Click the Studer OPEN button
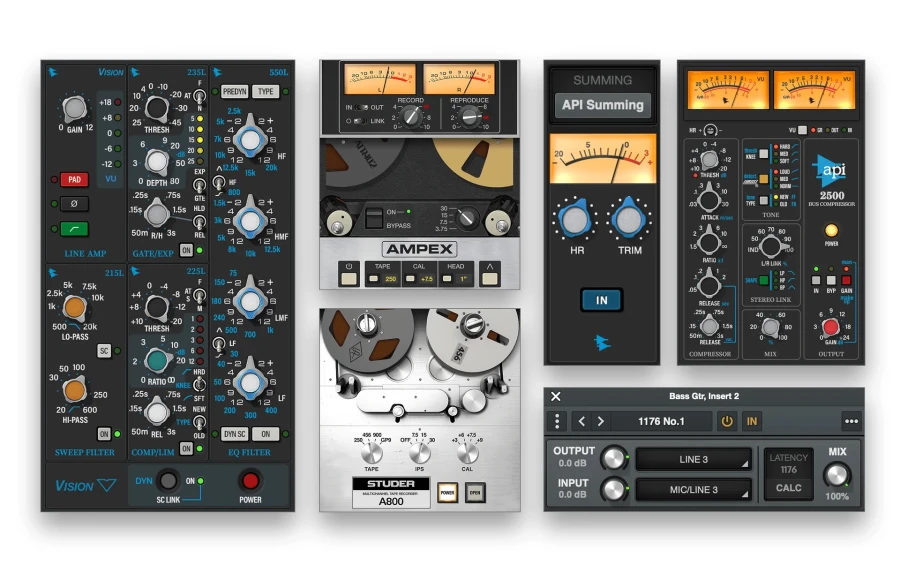The image size is (900, 573). click(x=475, y=493)
